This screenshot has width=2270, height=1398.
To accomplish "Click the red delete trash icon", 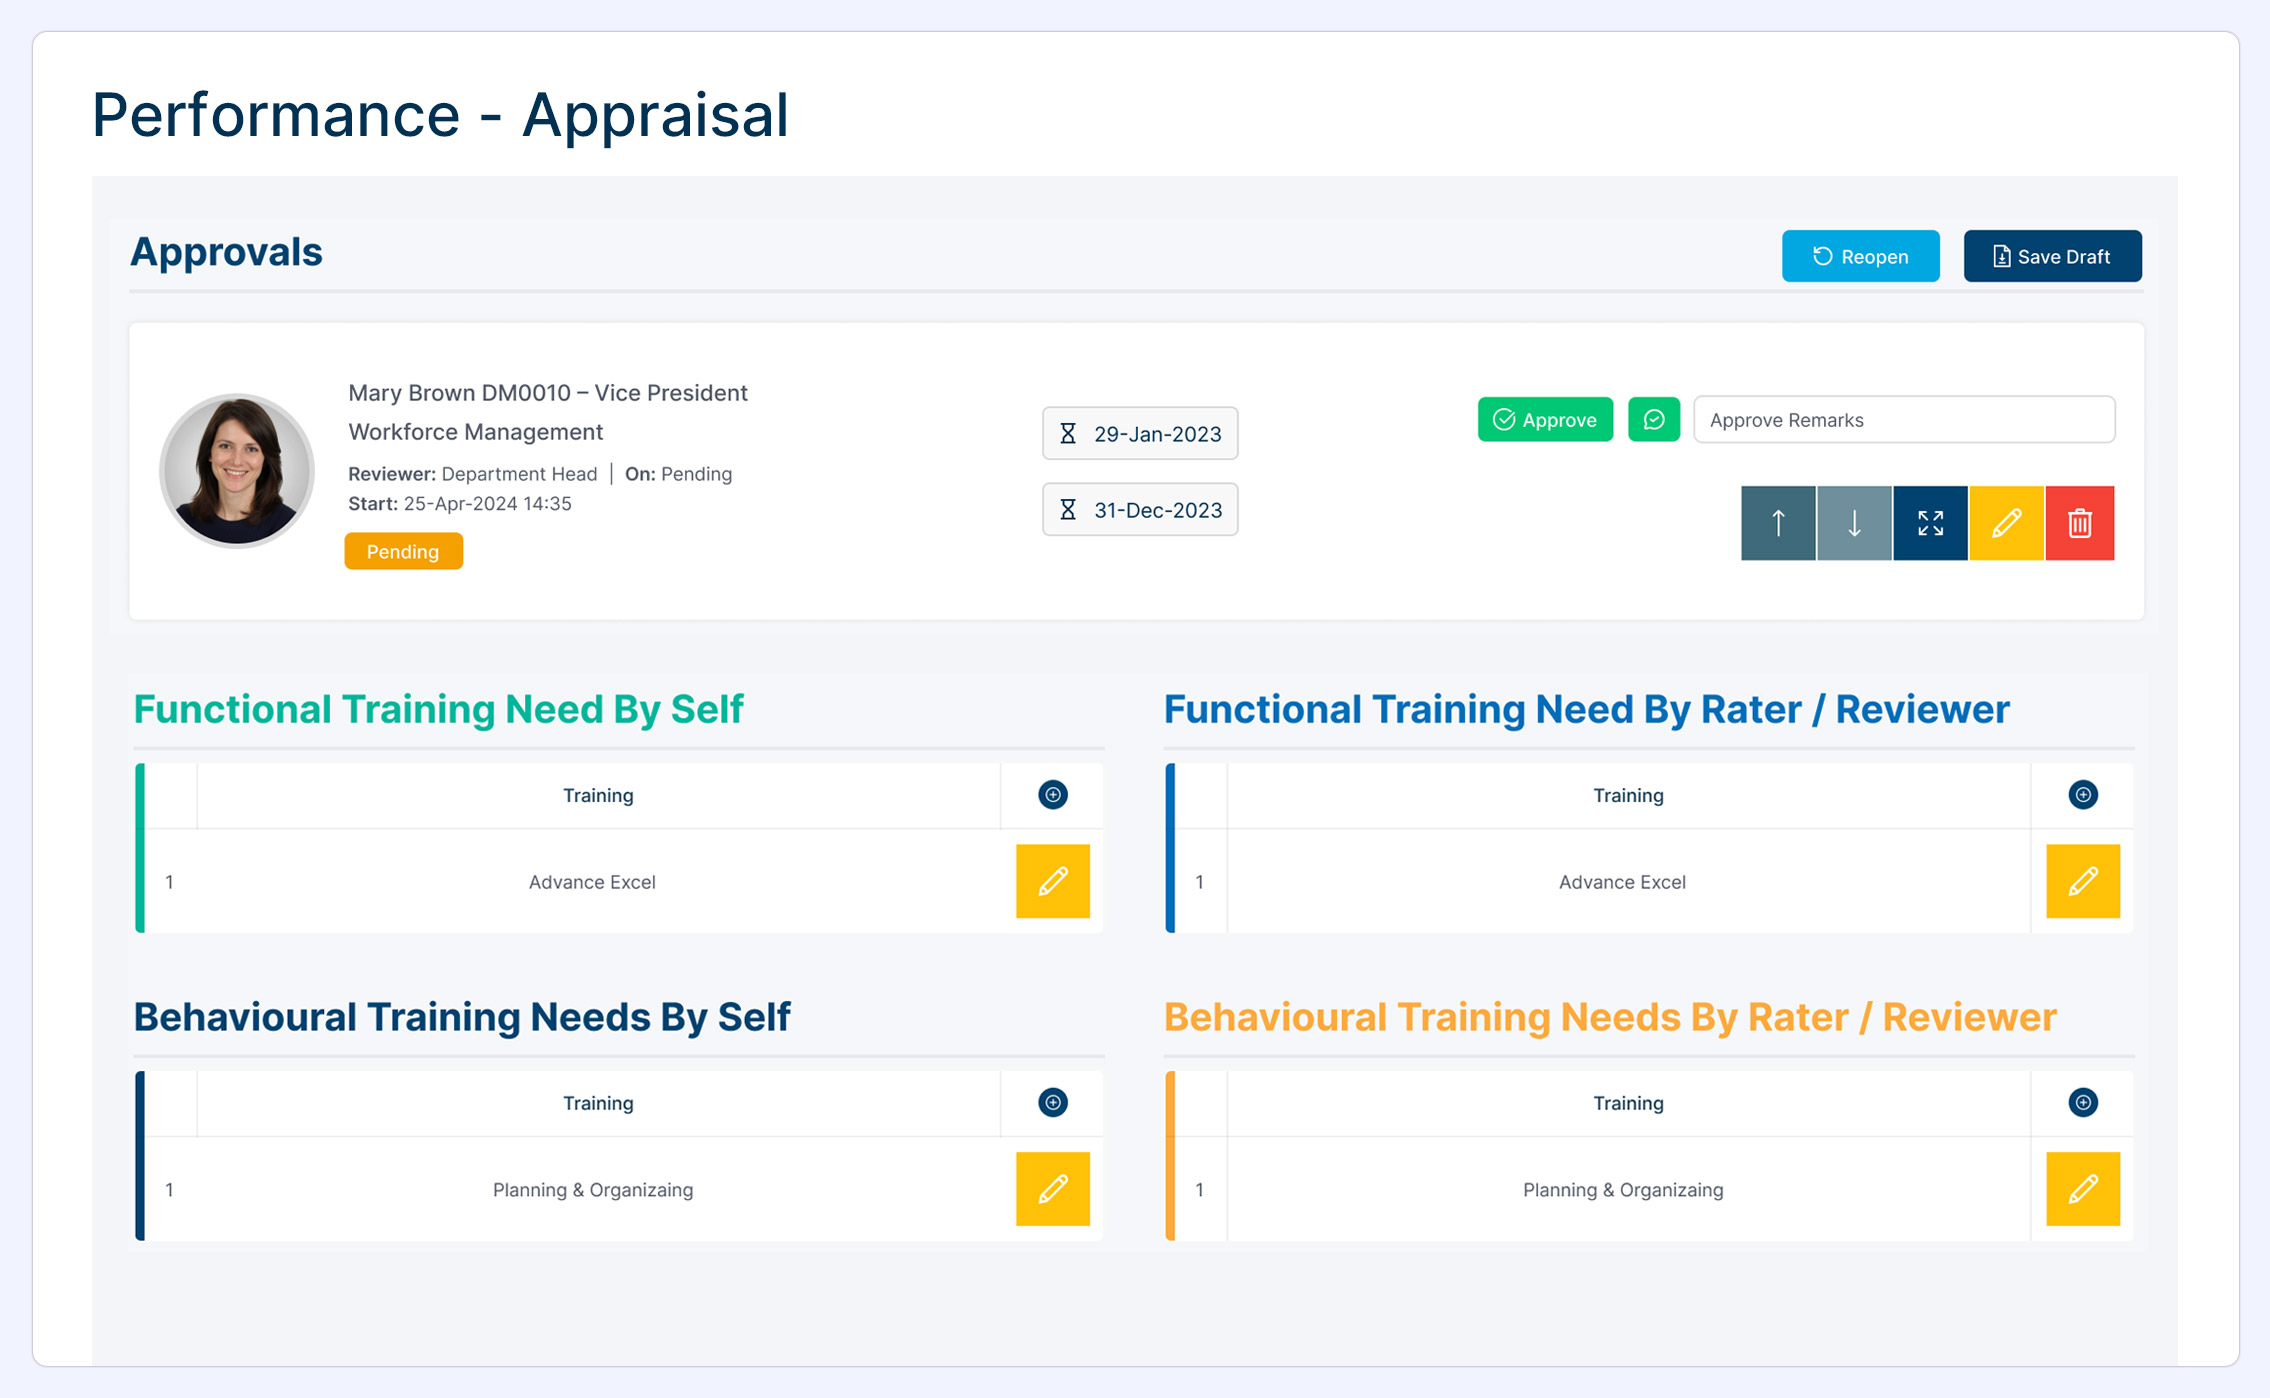I will point(2080,523).
